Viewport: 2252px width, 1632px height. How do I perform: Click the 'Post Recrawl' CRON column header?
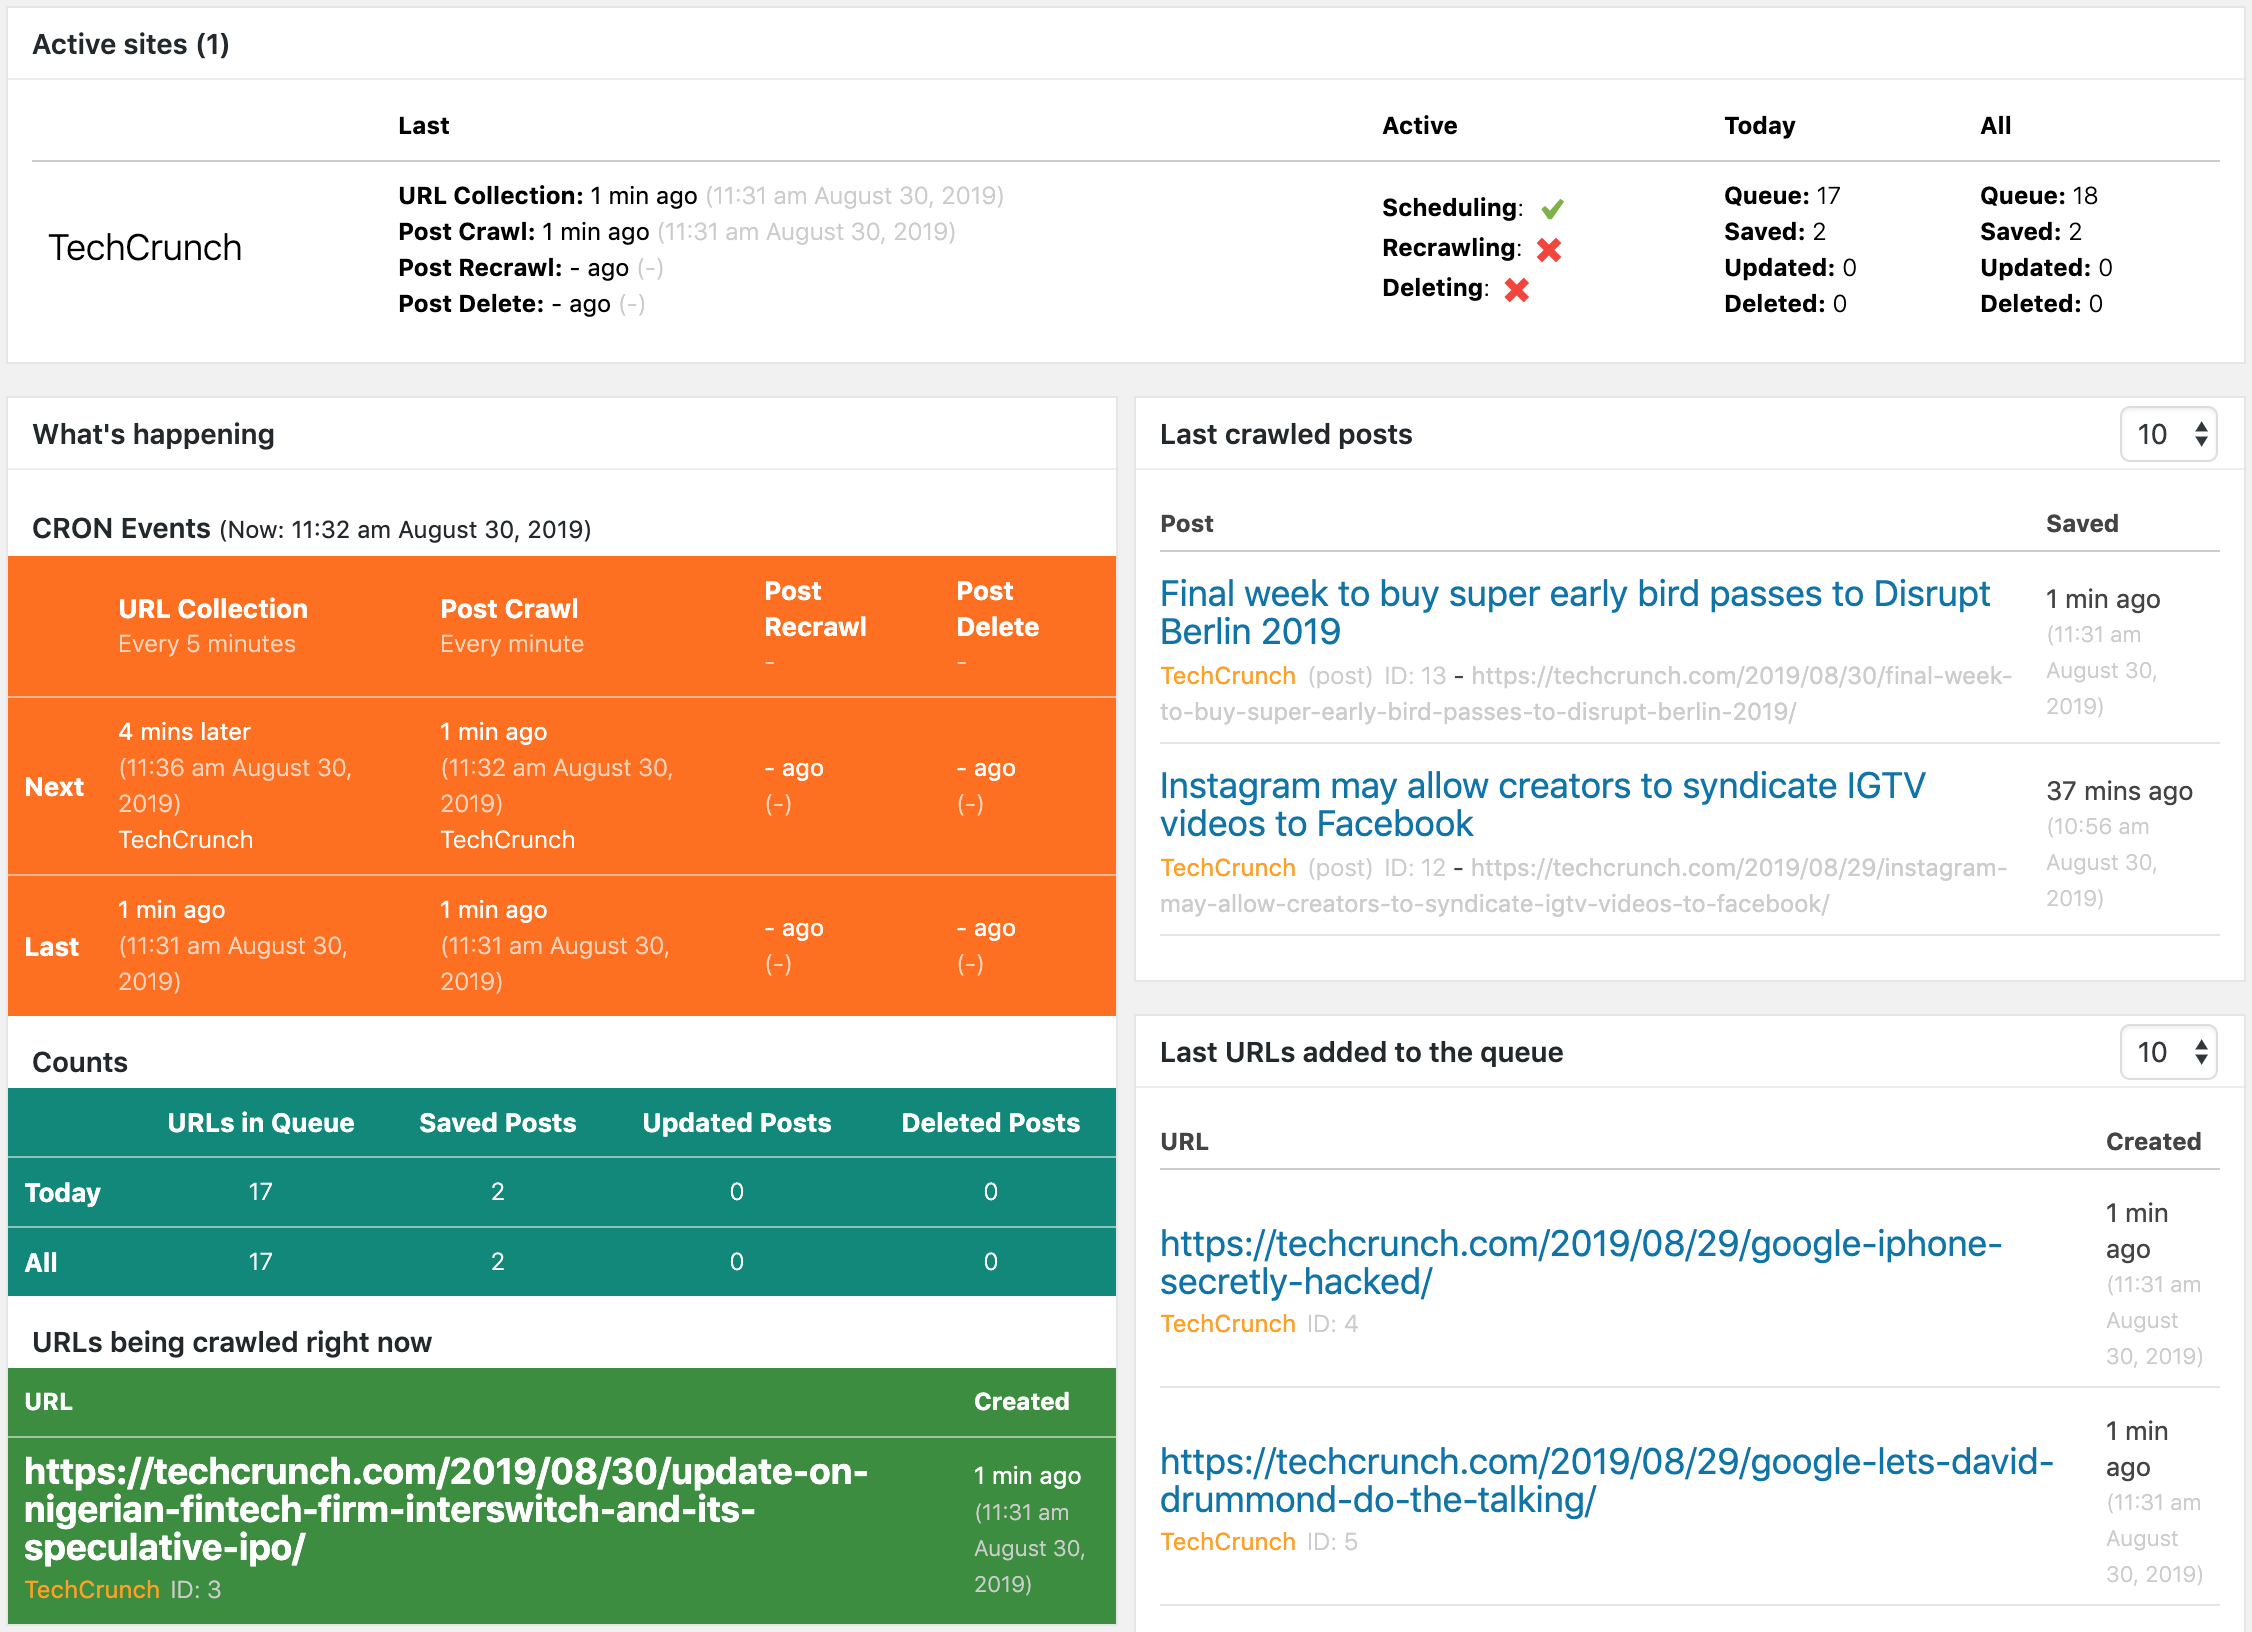point(815,609)
